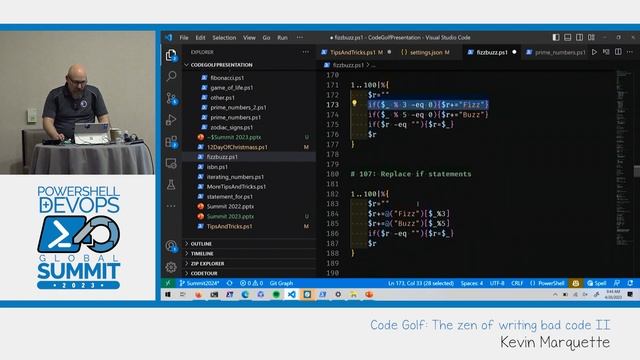Open the Run menu

click(x=282, y=38)
